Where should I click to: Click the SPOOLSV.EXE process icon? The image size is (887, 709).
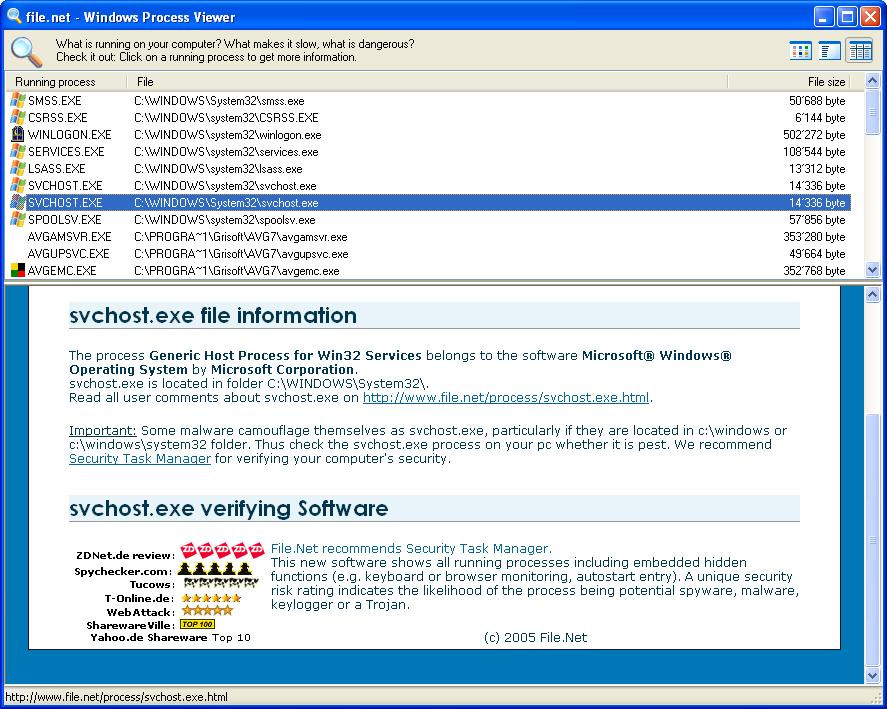point(18,220)
